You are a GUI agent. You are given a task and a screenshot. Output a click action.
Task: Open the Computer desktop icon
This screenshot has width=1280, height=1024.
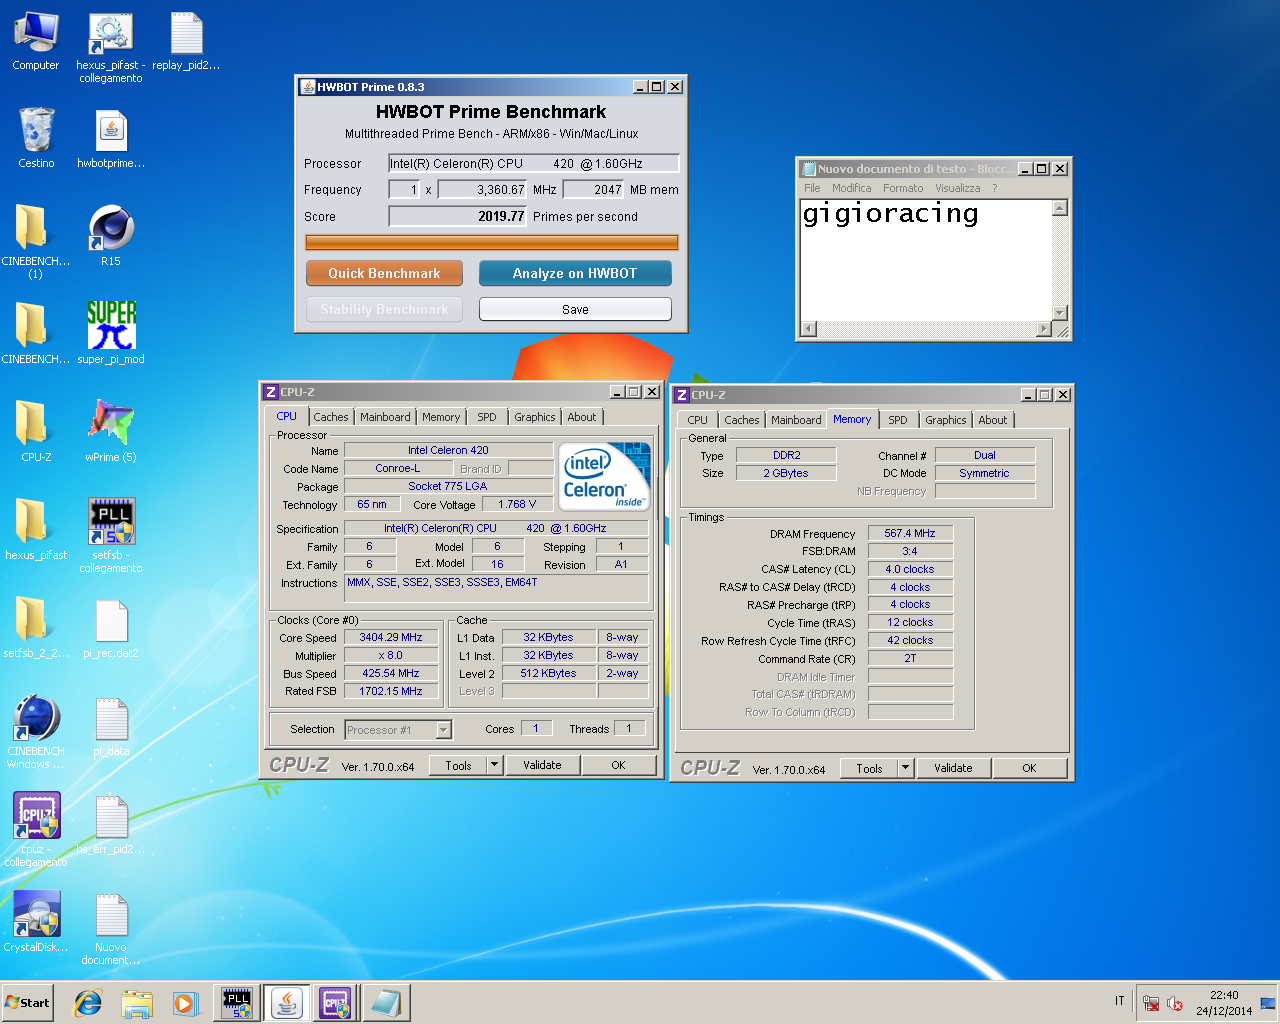(36, 42)
